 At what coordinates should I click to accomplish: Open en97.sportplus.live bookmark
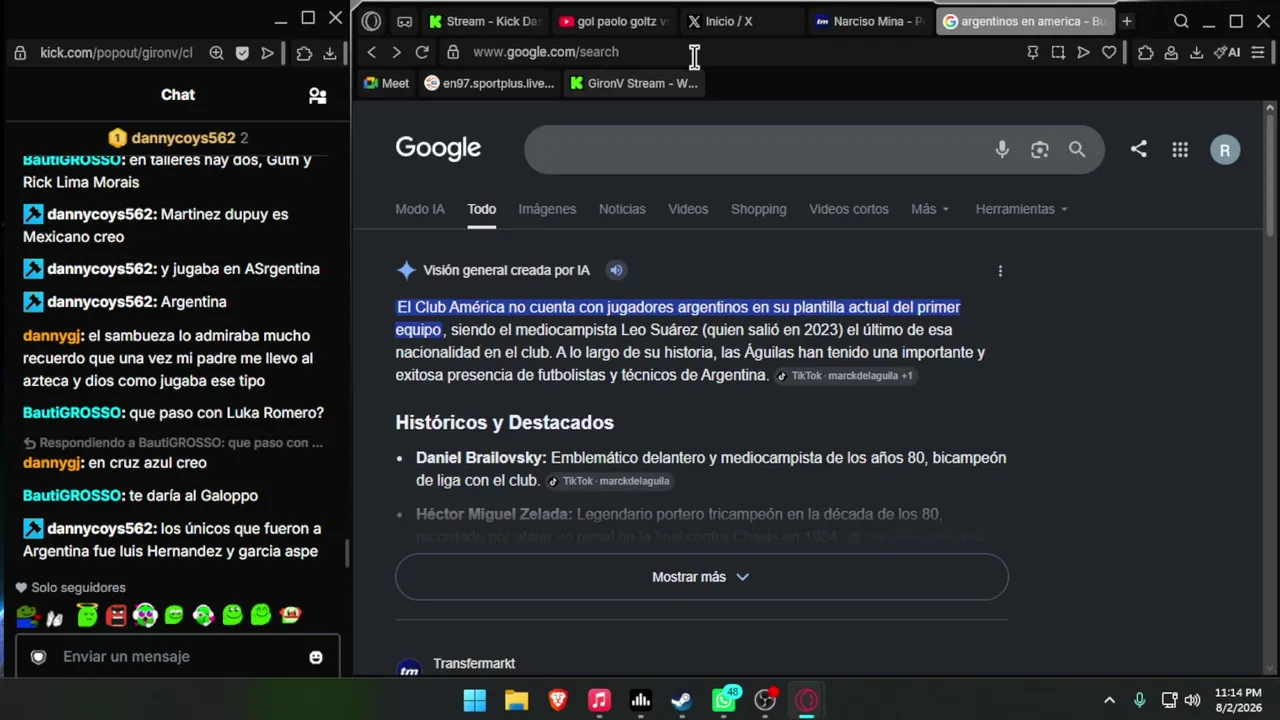coord(489,84)
